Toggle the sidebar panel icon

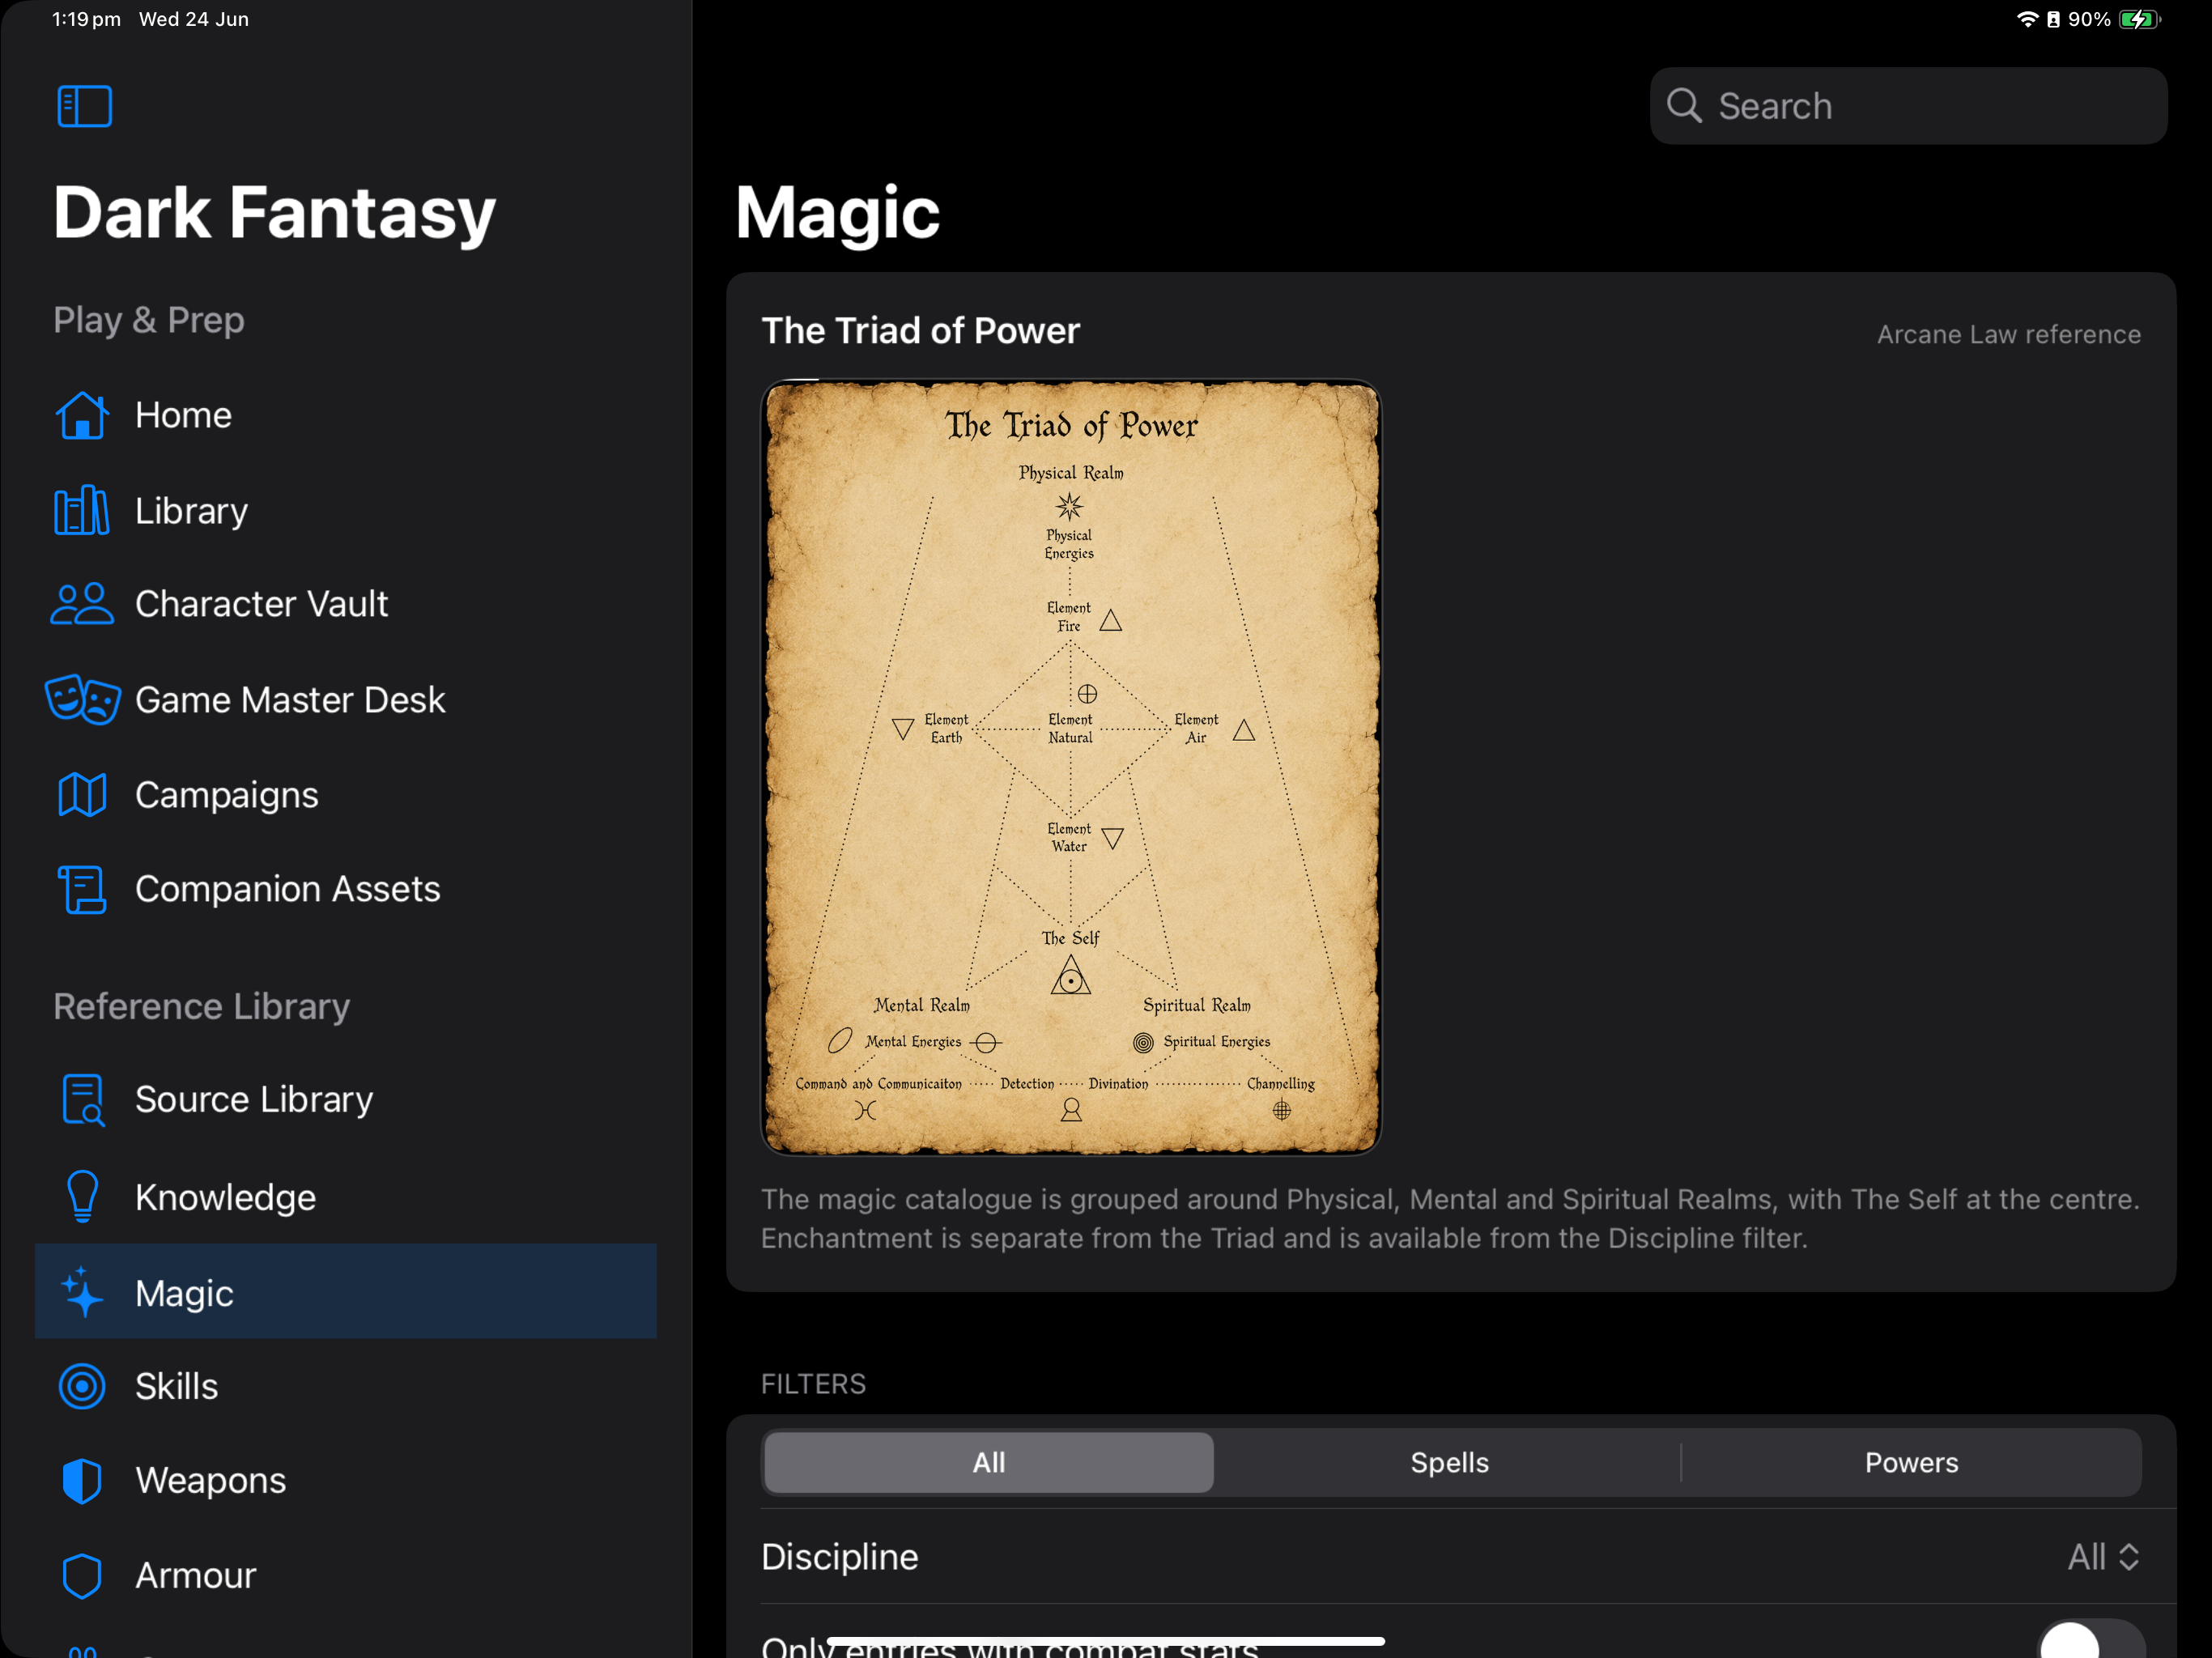pyautogui.click(x=84, y=106)
